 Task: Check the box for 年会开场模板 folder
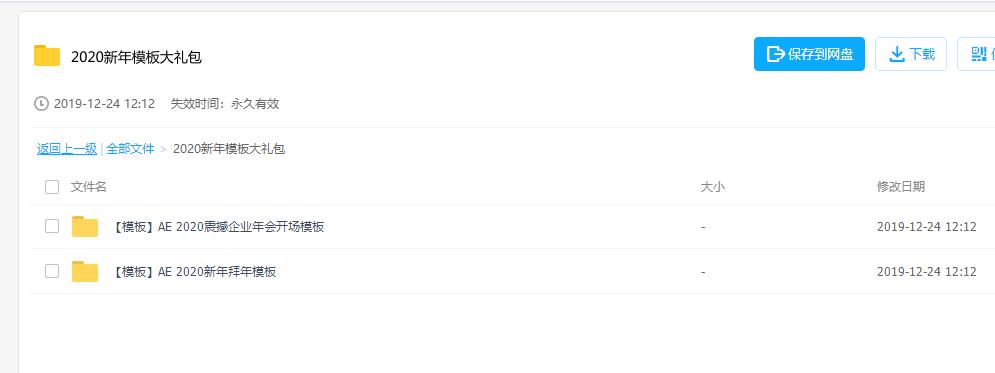[x=52, y=226]
